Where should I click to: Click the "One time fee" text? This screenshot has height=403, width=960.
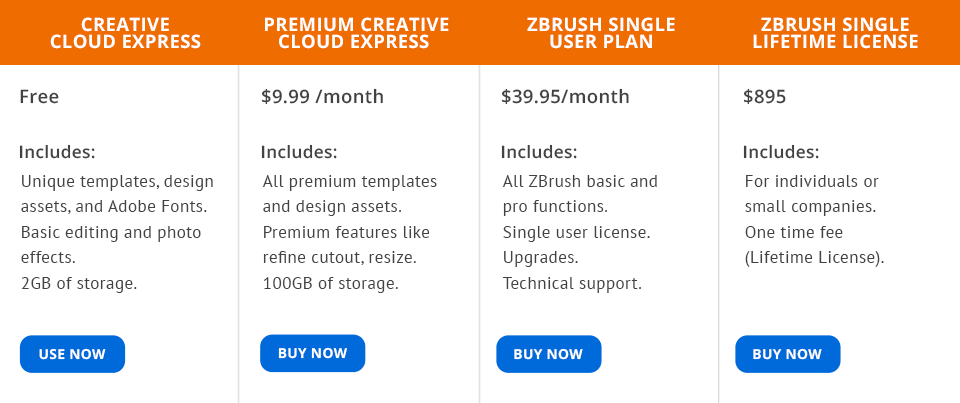click(794, 232)
